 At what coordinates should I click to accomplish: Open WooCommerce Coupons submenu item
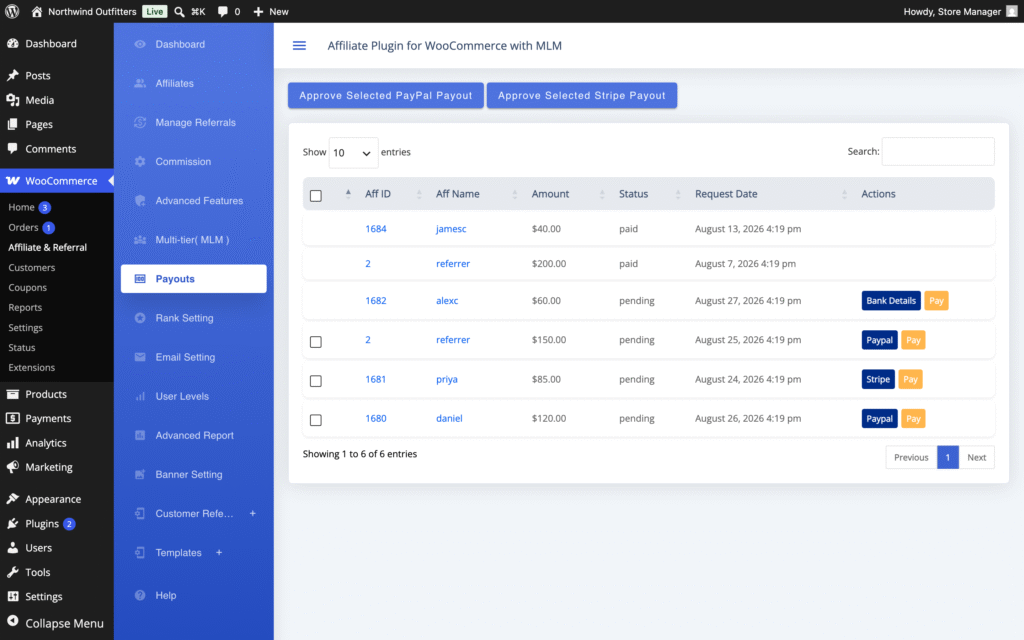click(x=27, y=287)
